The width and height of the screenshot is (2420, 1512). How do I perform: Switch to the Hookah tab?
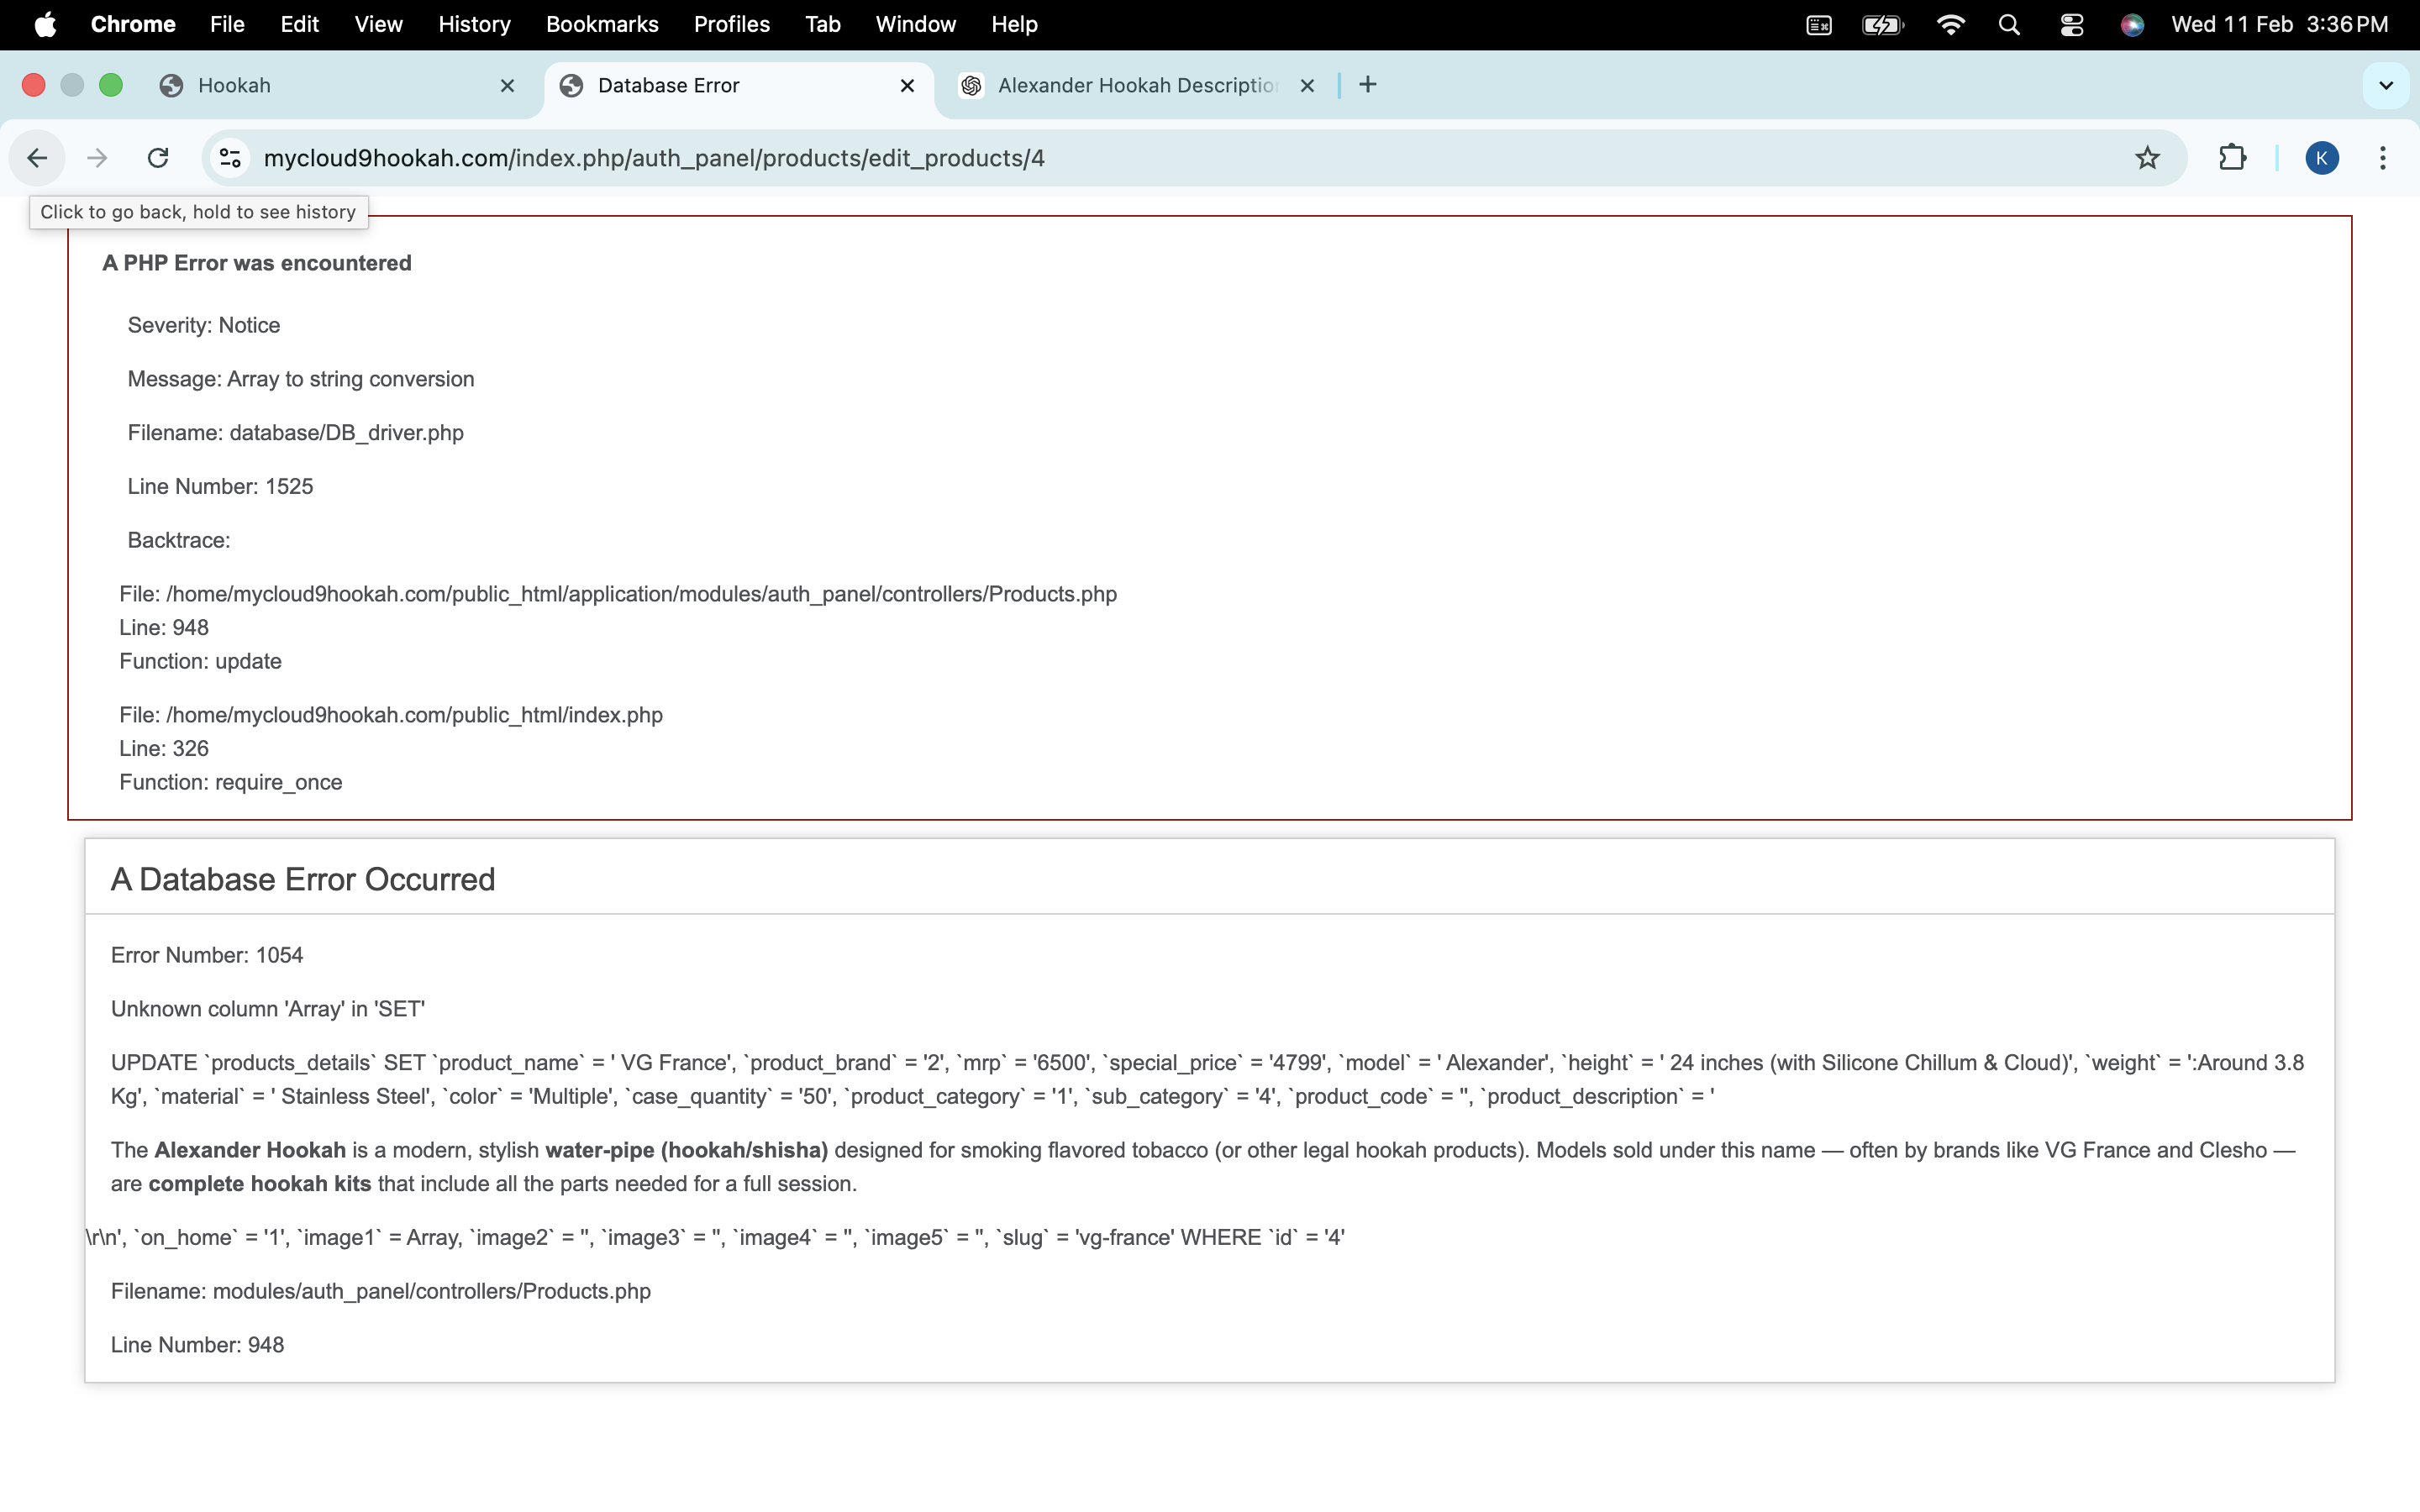(330, 85)
